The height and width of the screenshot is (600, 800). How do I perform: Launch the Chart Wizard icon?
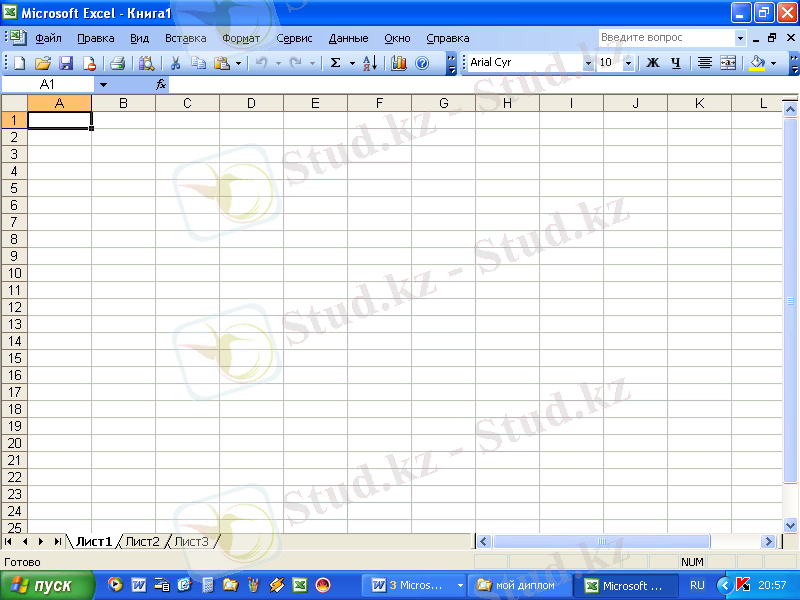pos(398,63)
